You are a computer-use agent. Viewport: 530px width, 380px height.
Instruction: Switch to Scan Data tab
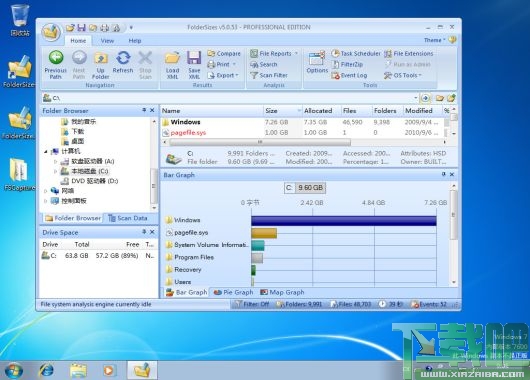point(128,218)
